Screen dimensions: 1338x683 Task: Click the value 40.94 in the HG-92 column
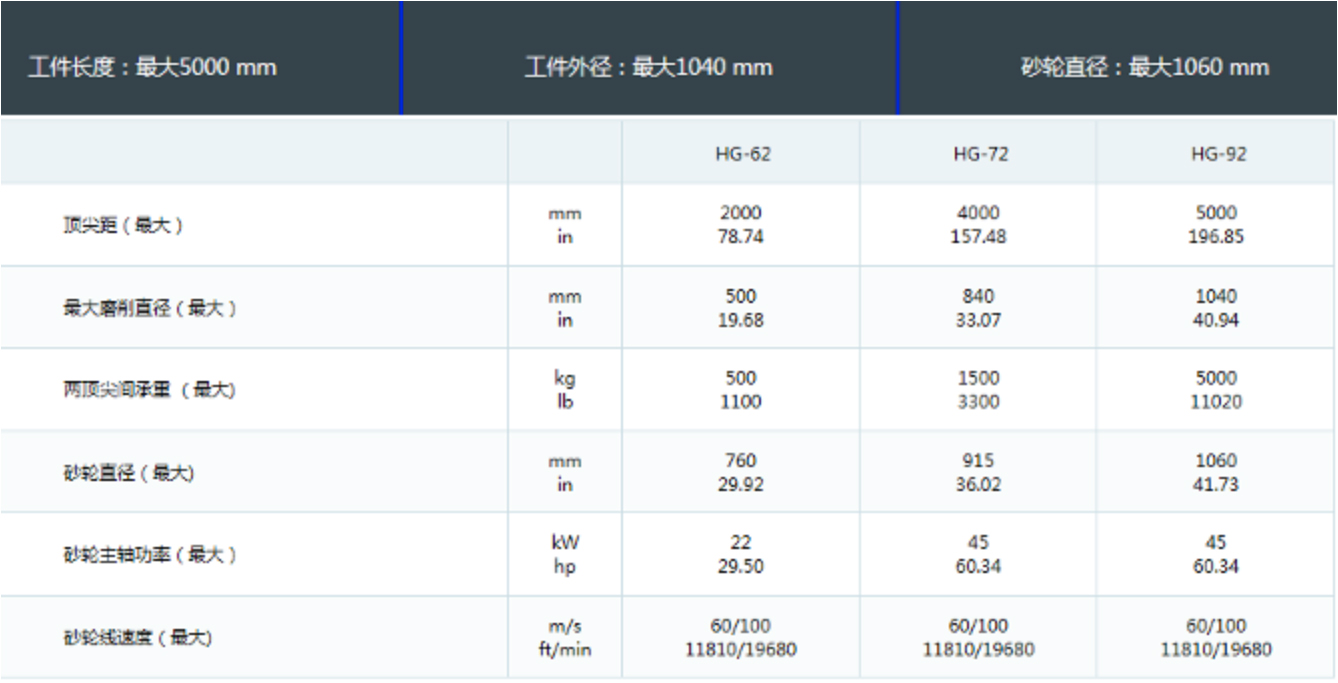(1216, 321)
